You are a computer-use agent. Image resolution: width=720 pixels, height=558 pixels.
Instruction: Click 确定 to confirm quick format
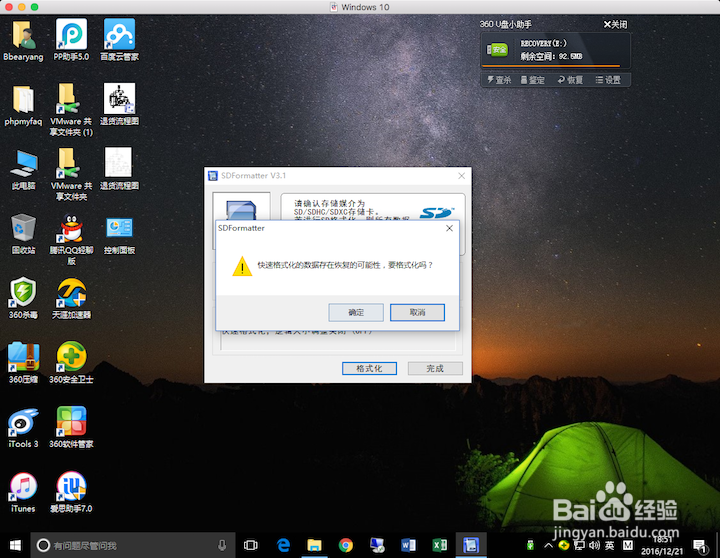pos(356,312)
